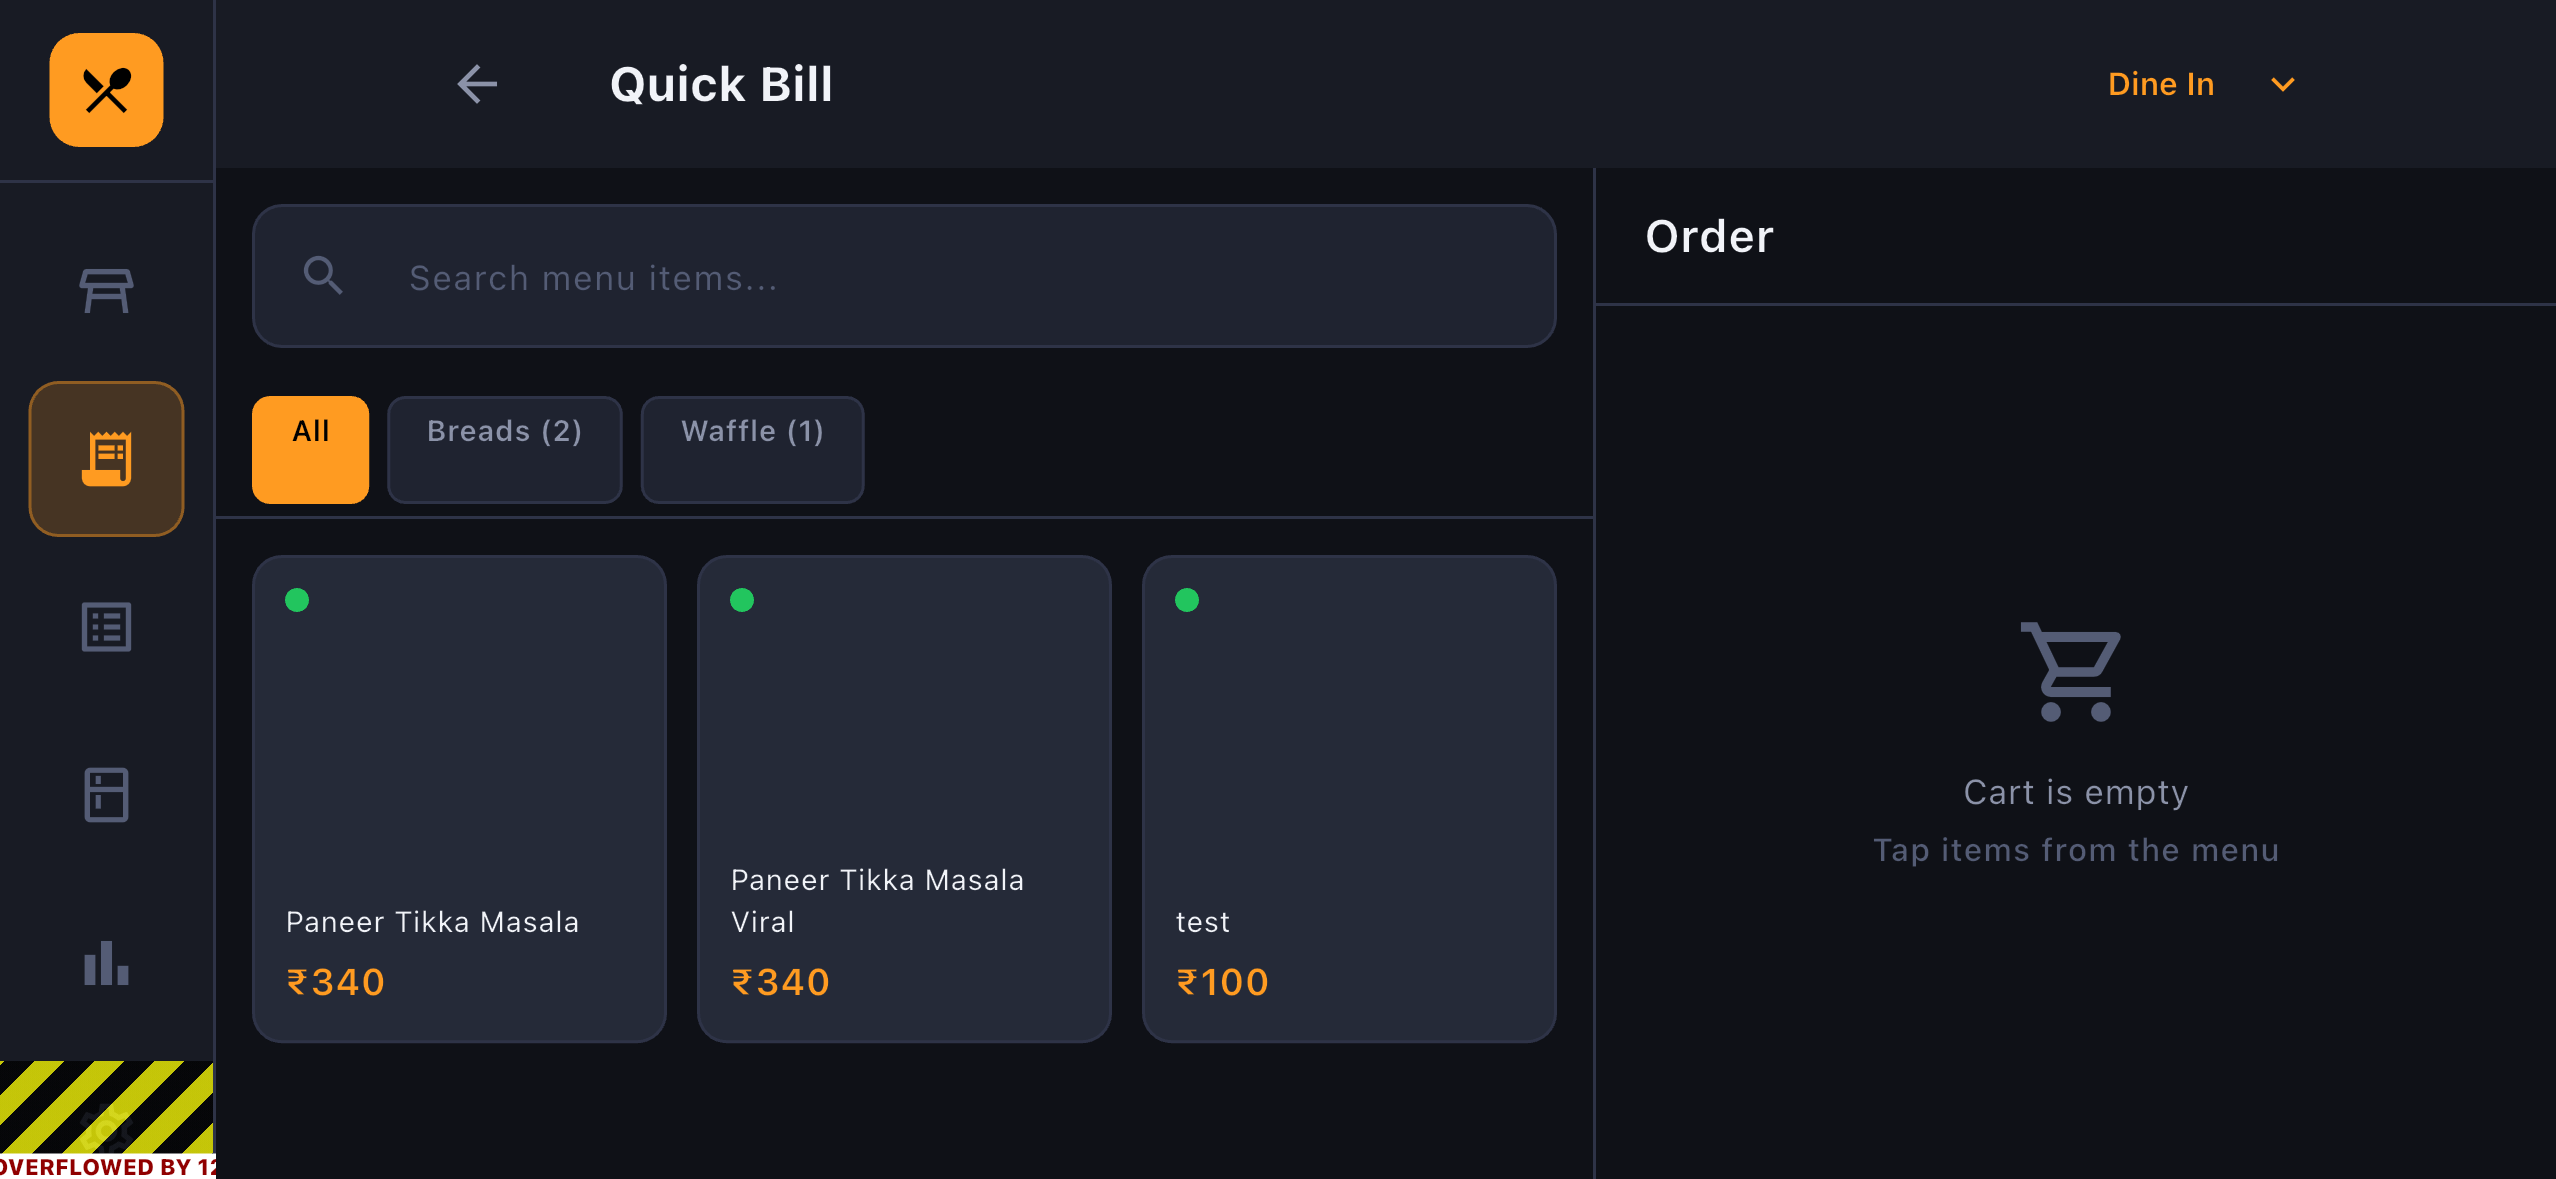Tap the ₹340 Paneer Tikka Masala card
Viewport: 2556px width, 1179px height.
tap(459, 798)
